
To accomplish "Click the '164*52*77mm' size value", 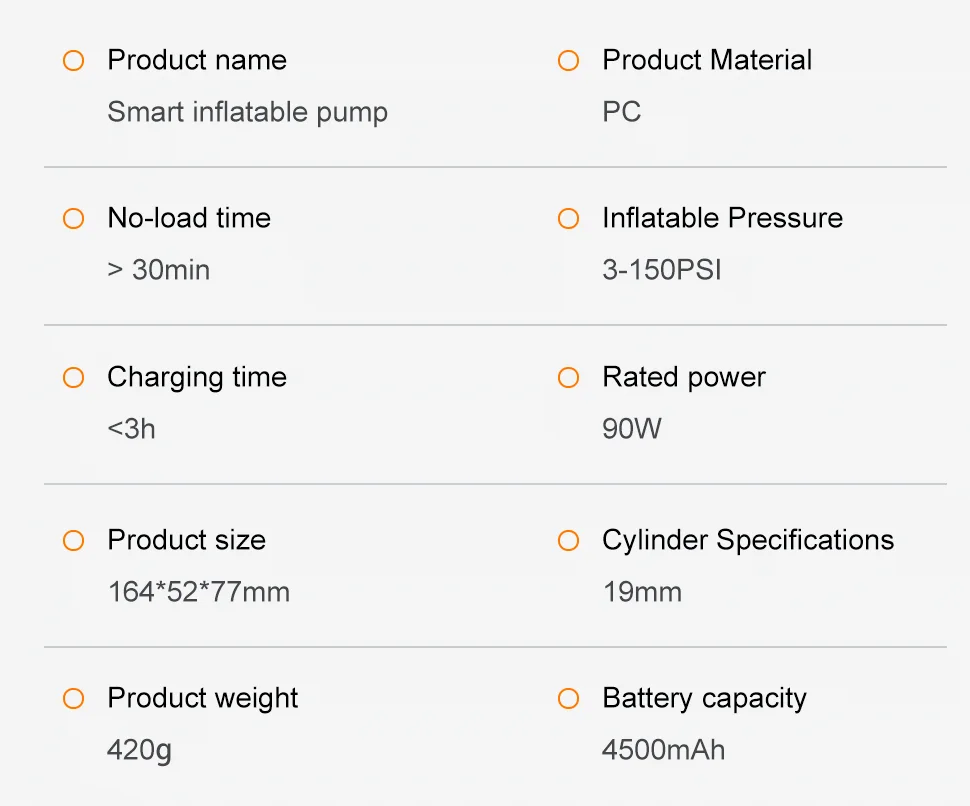I will (198, 592).
